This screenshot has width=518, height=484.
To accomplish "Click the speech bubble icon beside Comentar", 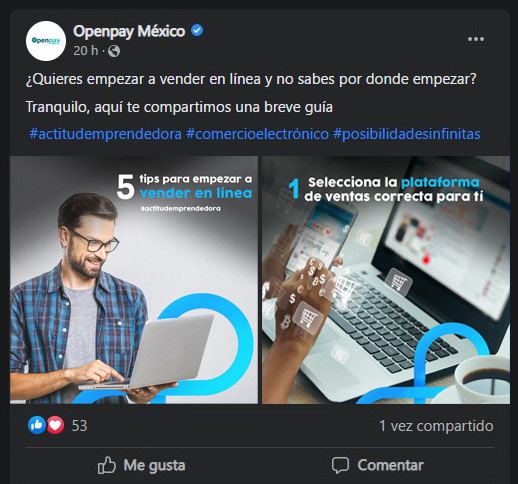I will [340, 465].
